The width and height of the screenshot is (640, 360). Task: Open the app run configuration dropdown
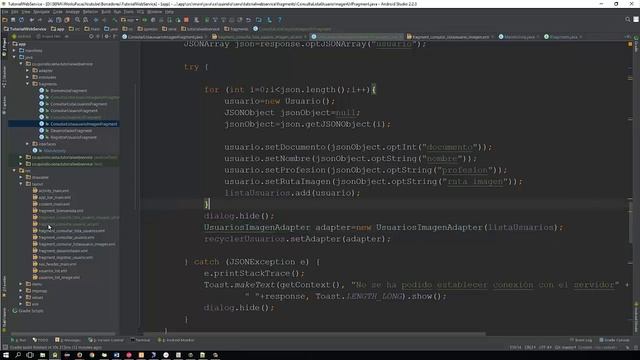pos(130,20)
